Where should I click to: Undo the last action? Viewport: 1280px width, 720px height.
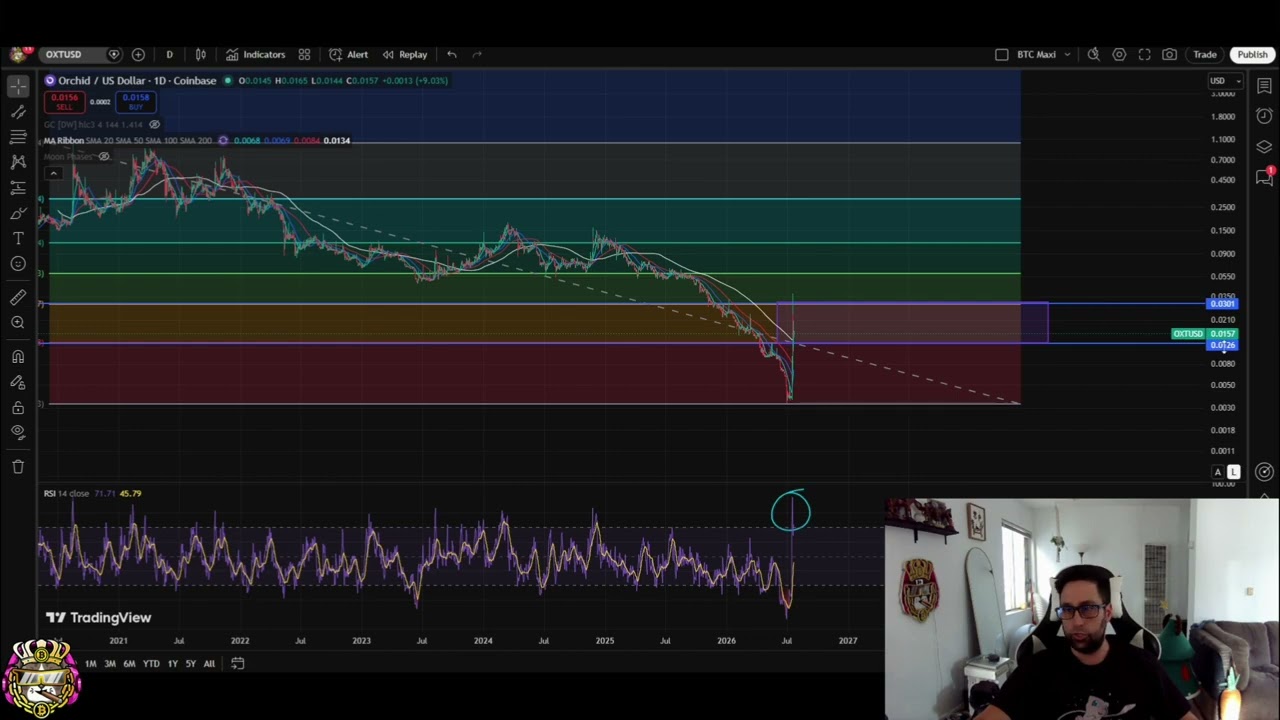click(x=452, y=54)
